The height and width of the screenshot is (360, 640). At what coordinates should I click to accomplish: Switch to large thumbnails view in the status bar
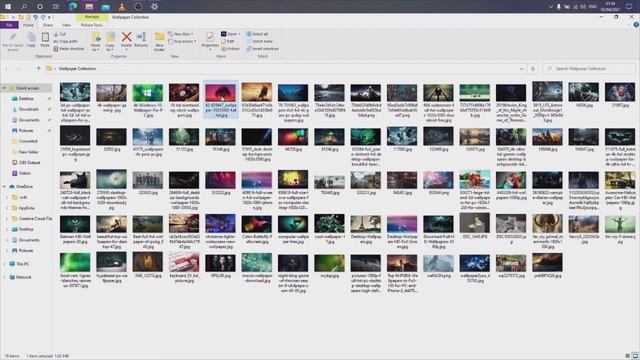[x=635, y=356]
